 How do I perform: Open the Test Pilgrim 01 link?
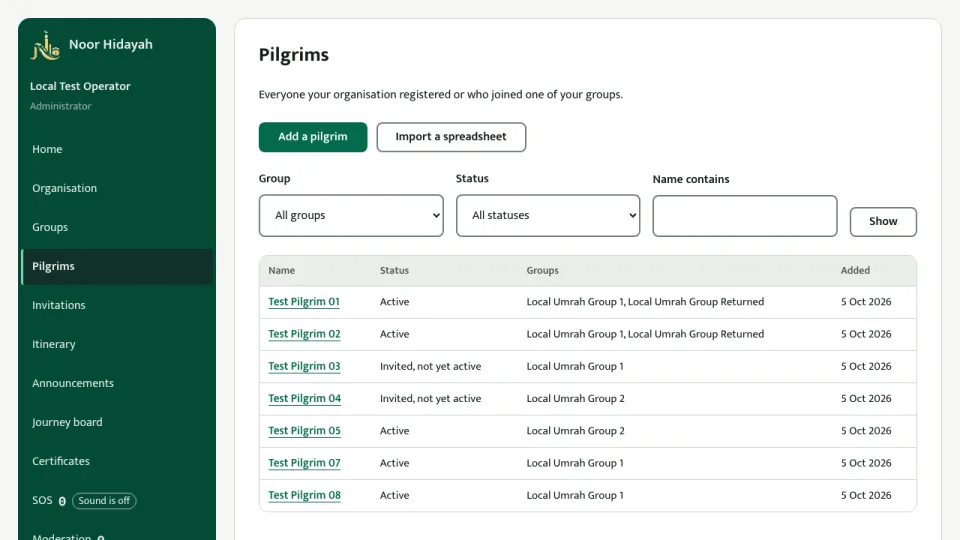click(304, 302)
